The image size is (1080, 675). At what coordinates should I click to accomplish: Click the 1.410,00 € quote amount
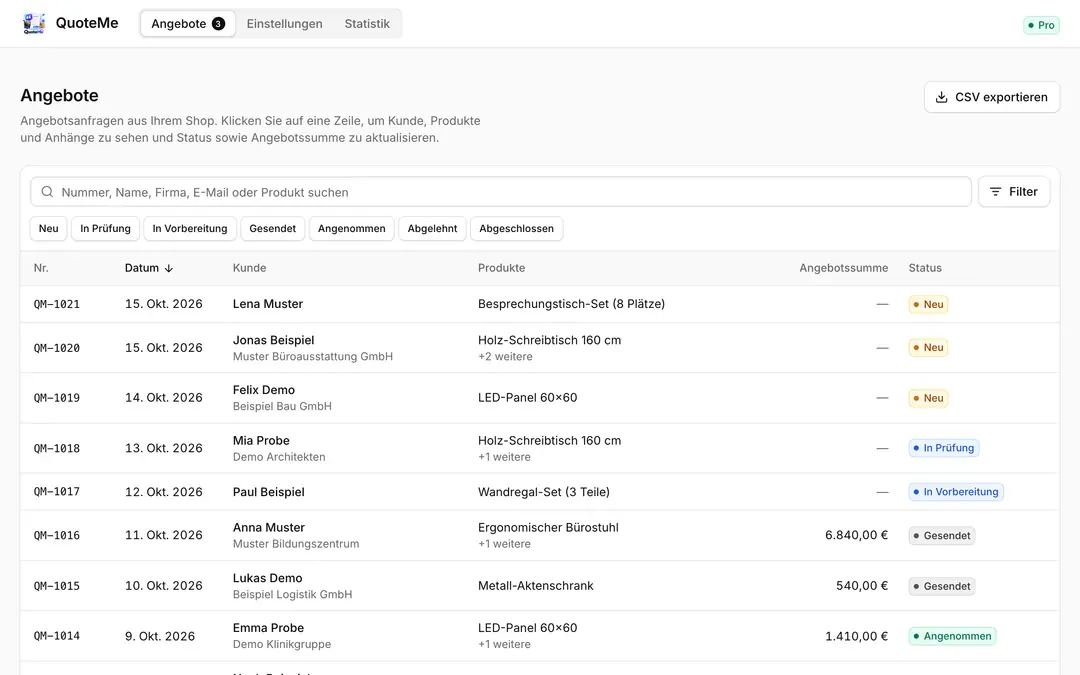pyautogui.click(x=856, y=636)
